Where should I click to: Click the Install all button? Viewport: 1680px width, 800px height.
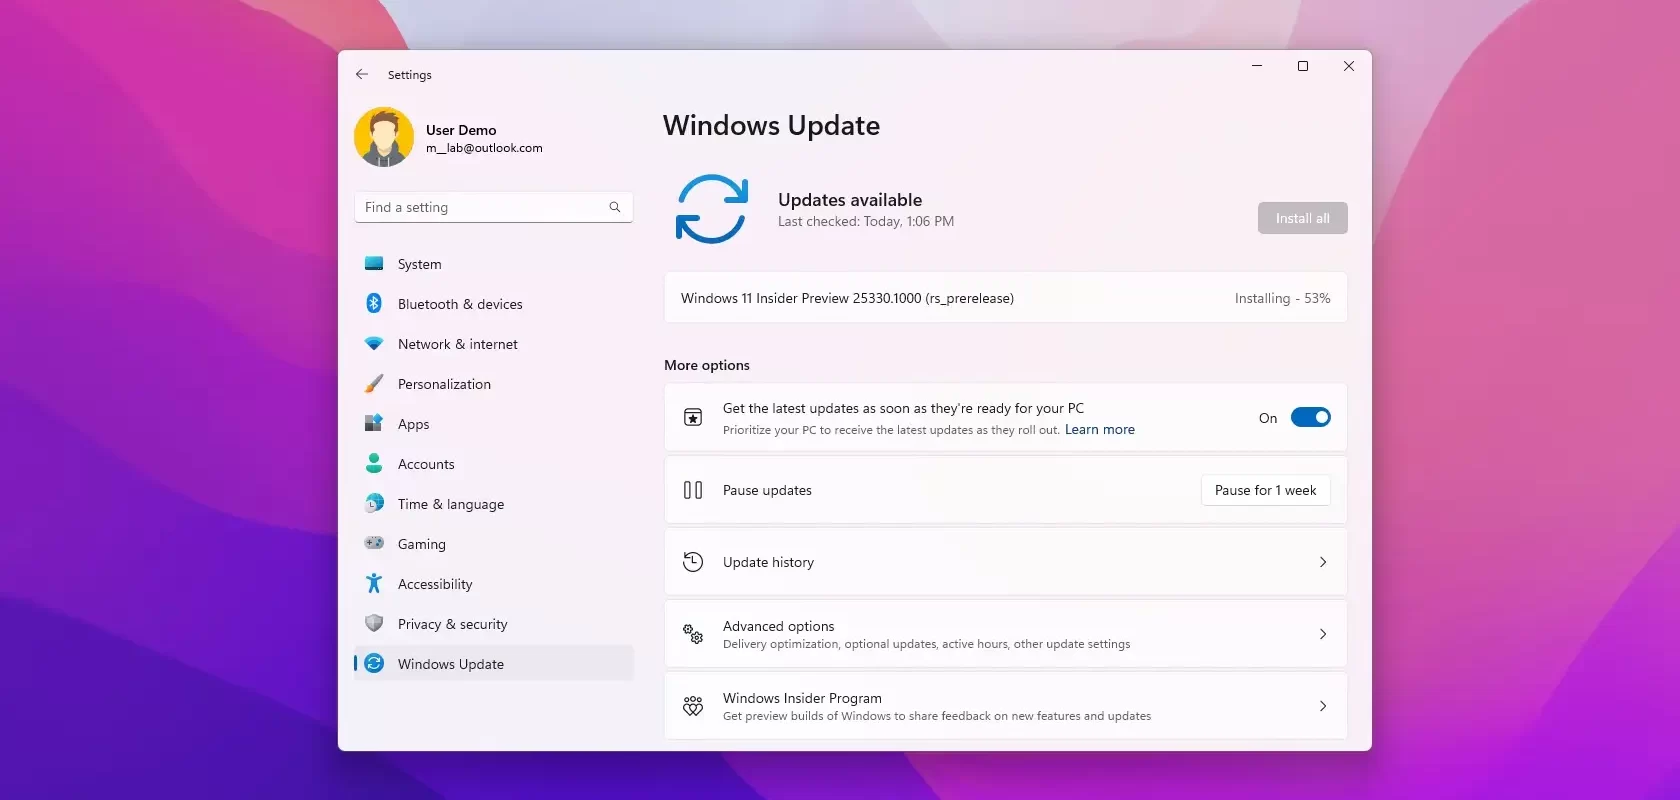pyautogui.click(x=1302, y=218)
